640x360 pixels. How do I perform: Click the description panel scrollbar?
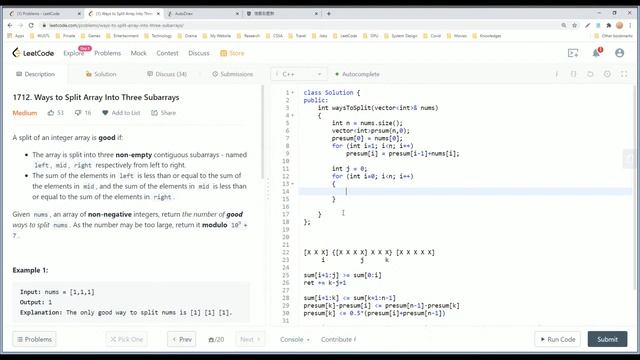coord(263,131)
